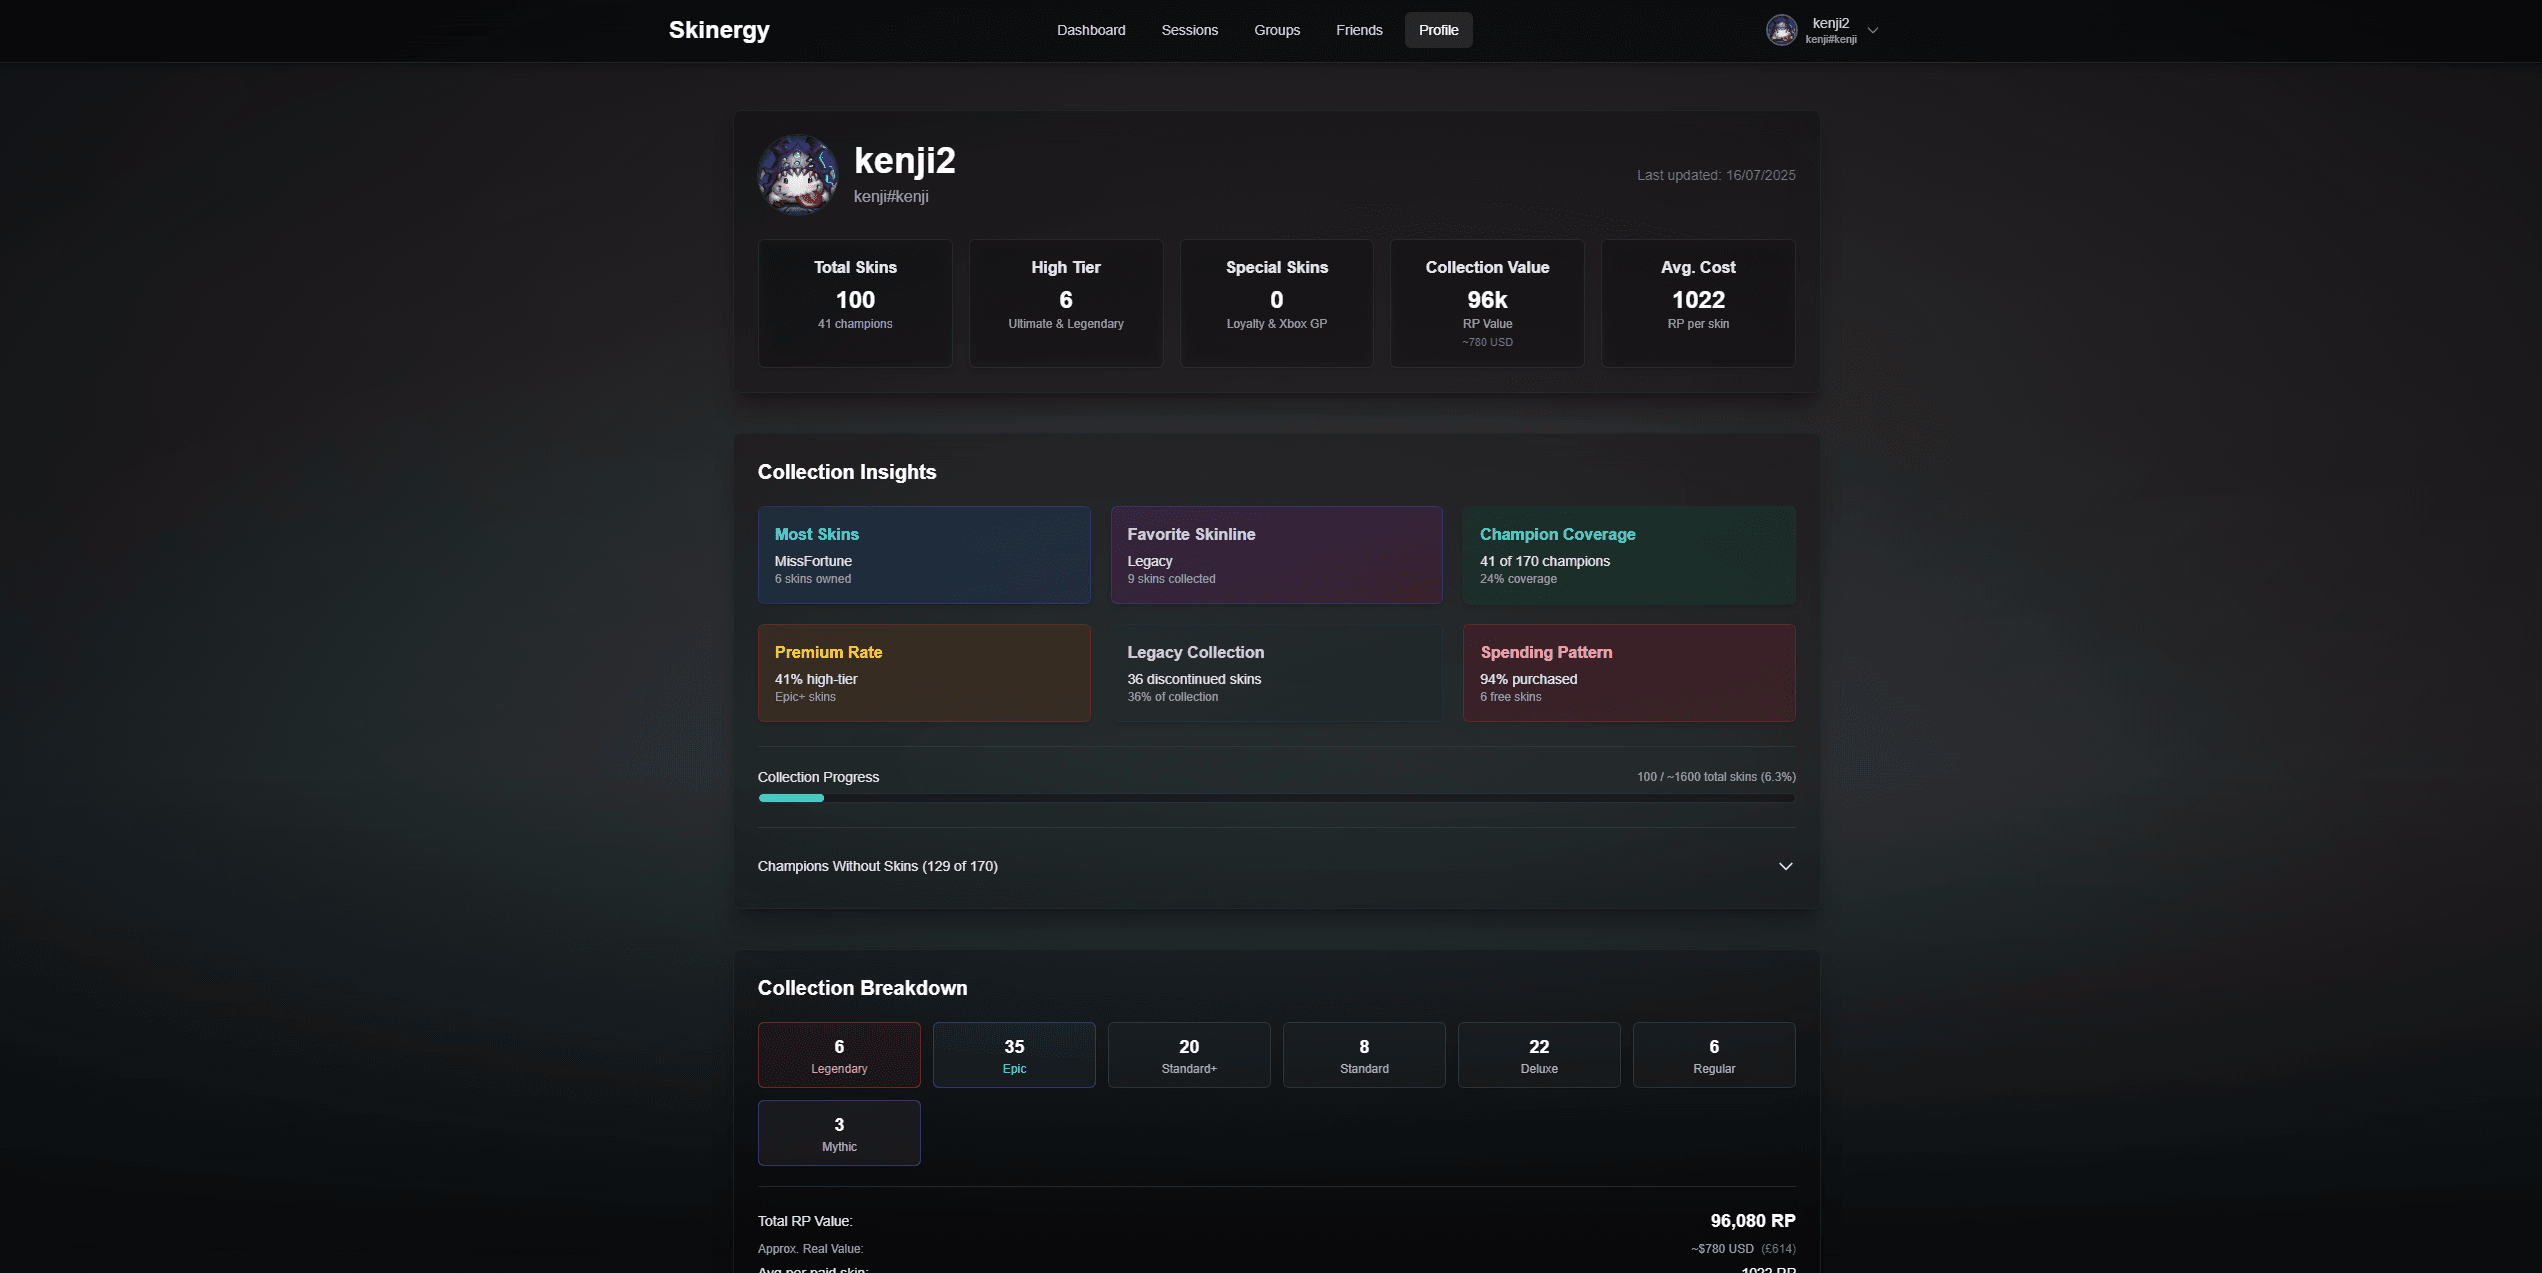
Task: Toggle the Epic tier filter card
Action: coord(1014,1055)
